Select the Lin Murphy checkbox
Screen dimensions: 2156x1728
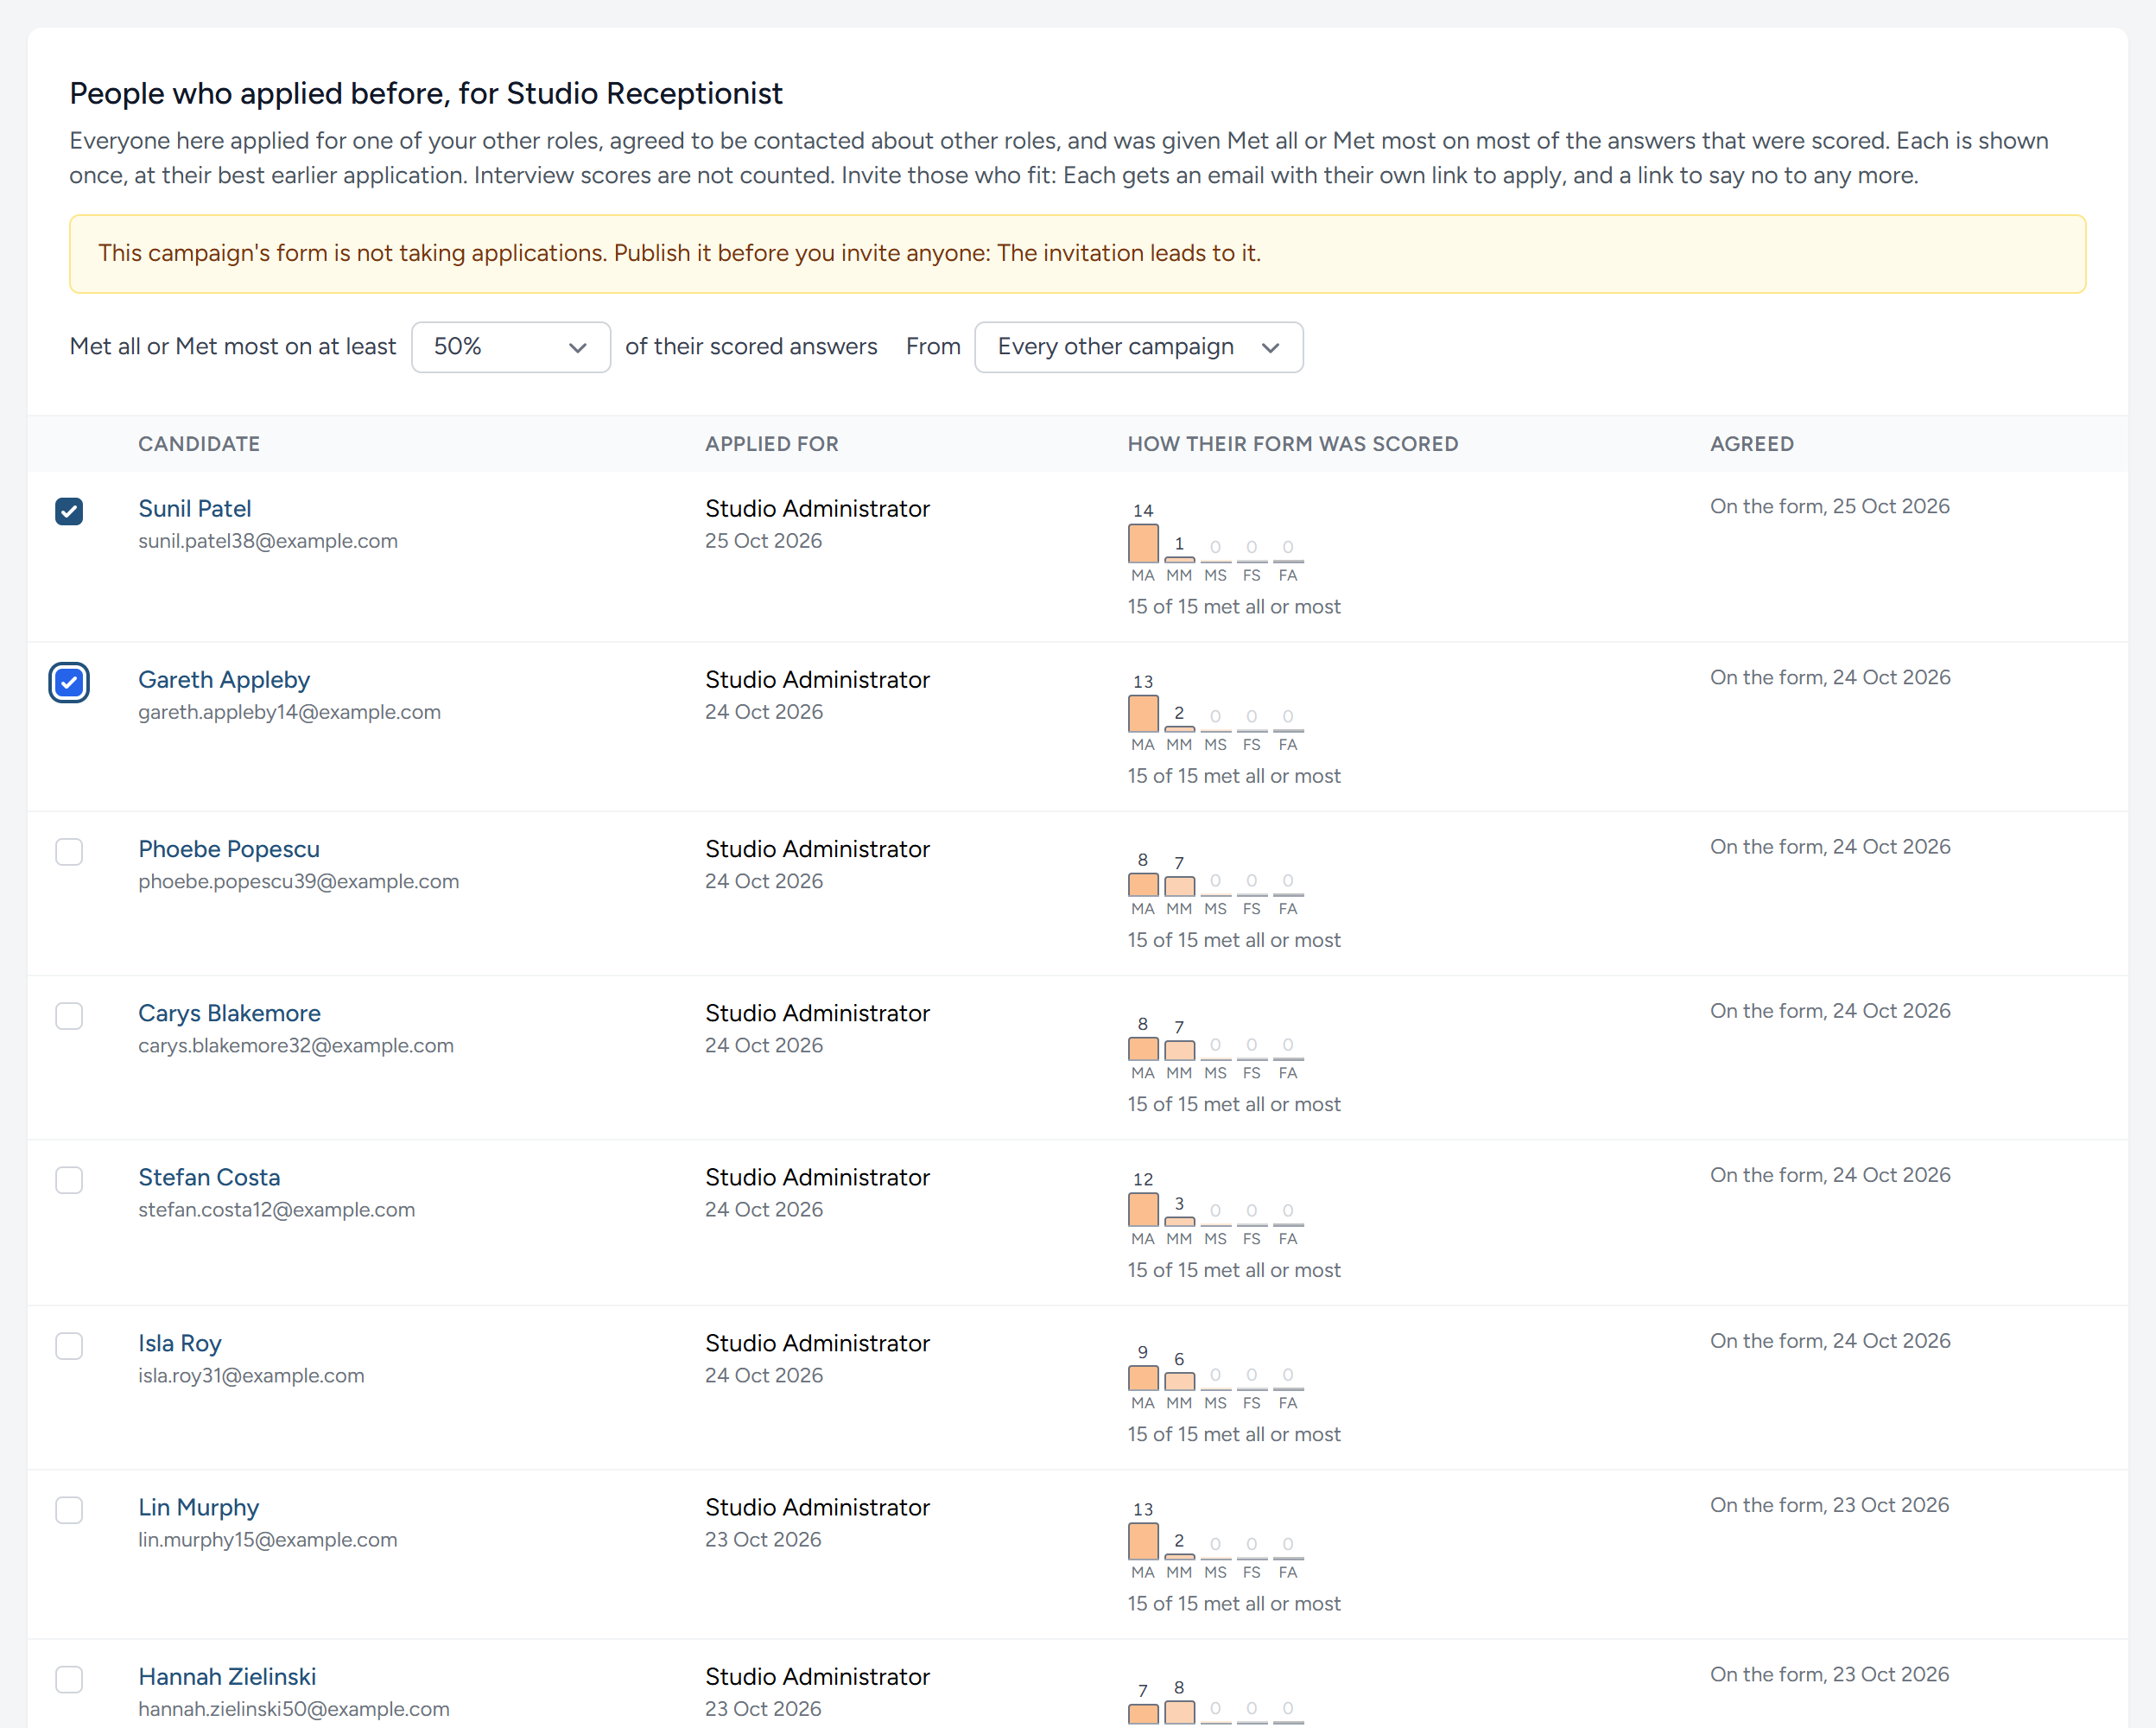(69, 1510)
